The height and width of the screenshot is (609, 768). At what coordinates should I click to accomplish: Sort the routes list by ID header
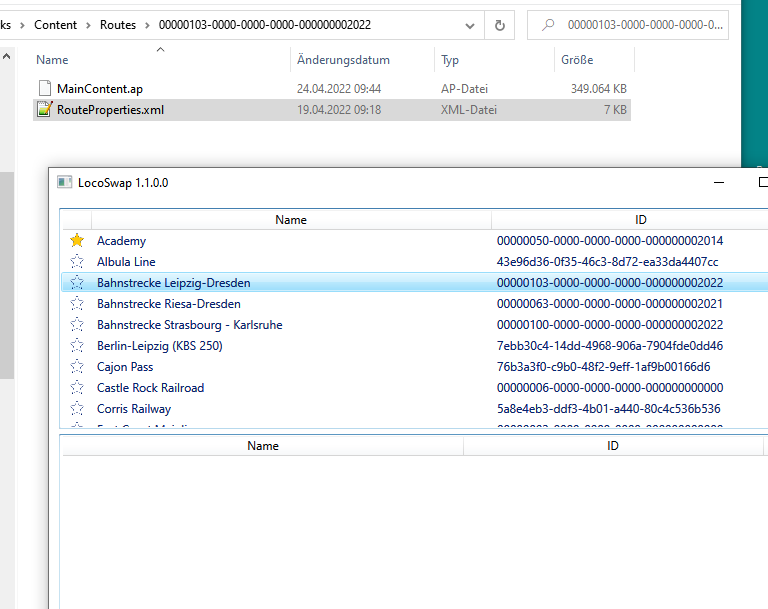pyautogui.click(x=640, y=219)
